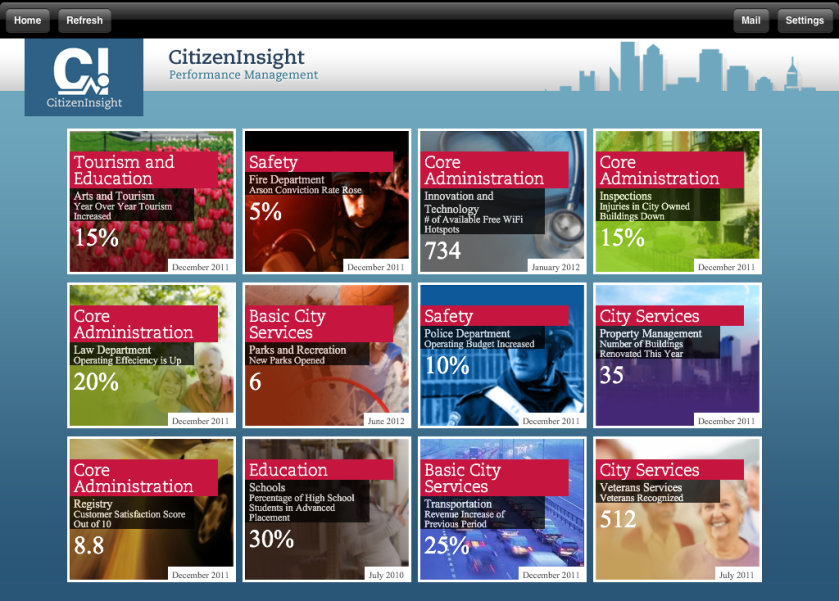Open the Mail button
Screen dimensions: 839x601
point(750,20)
